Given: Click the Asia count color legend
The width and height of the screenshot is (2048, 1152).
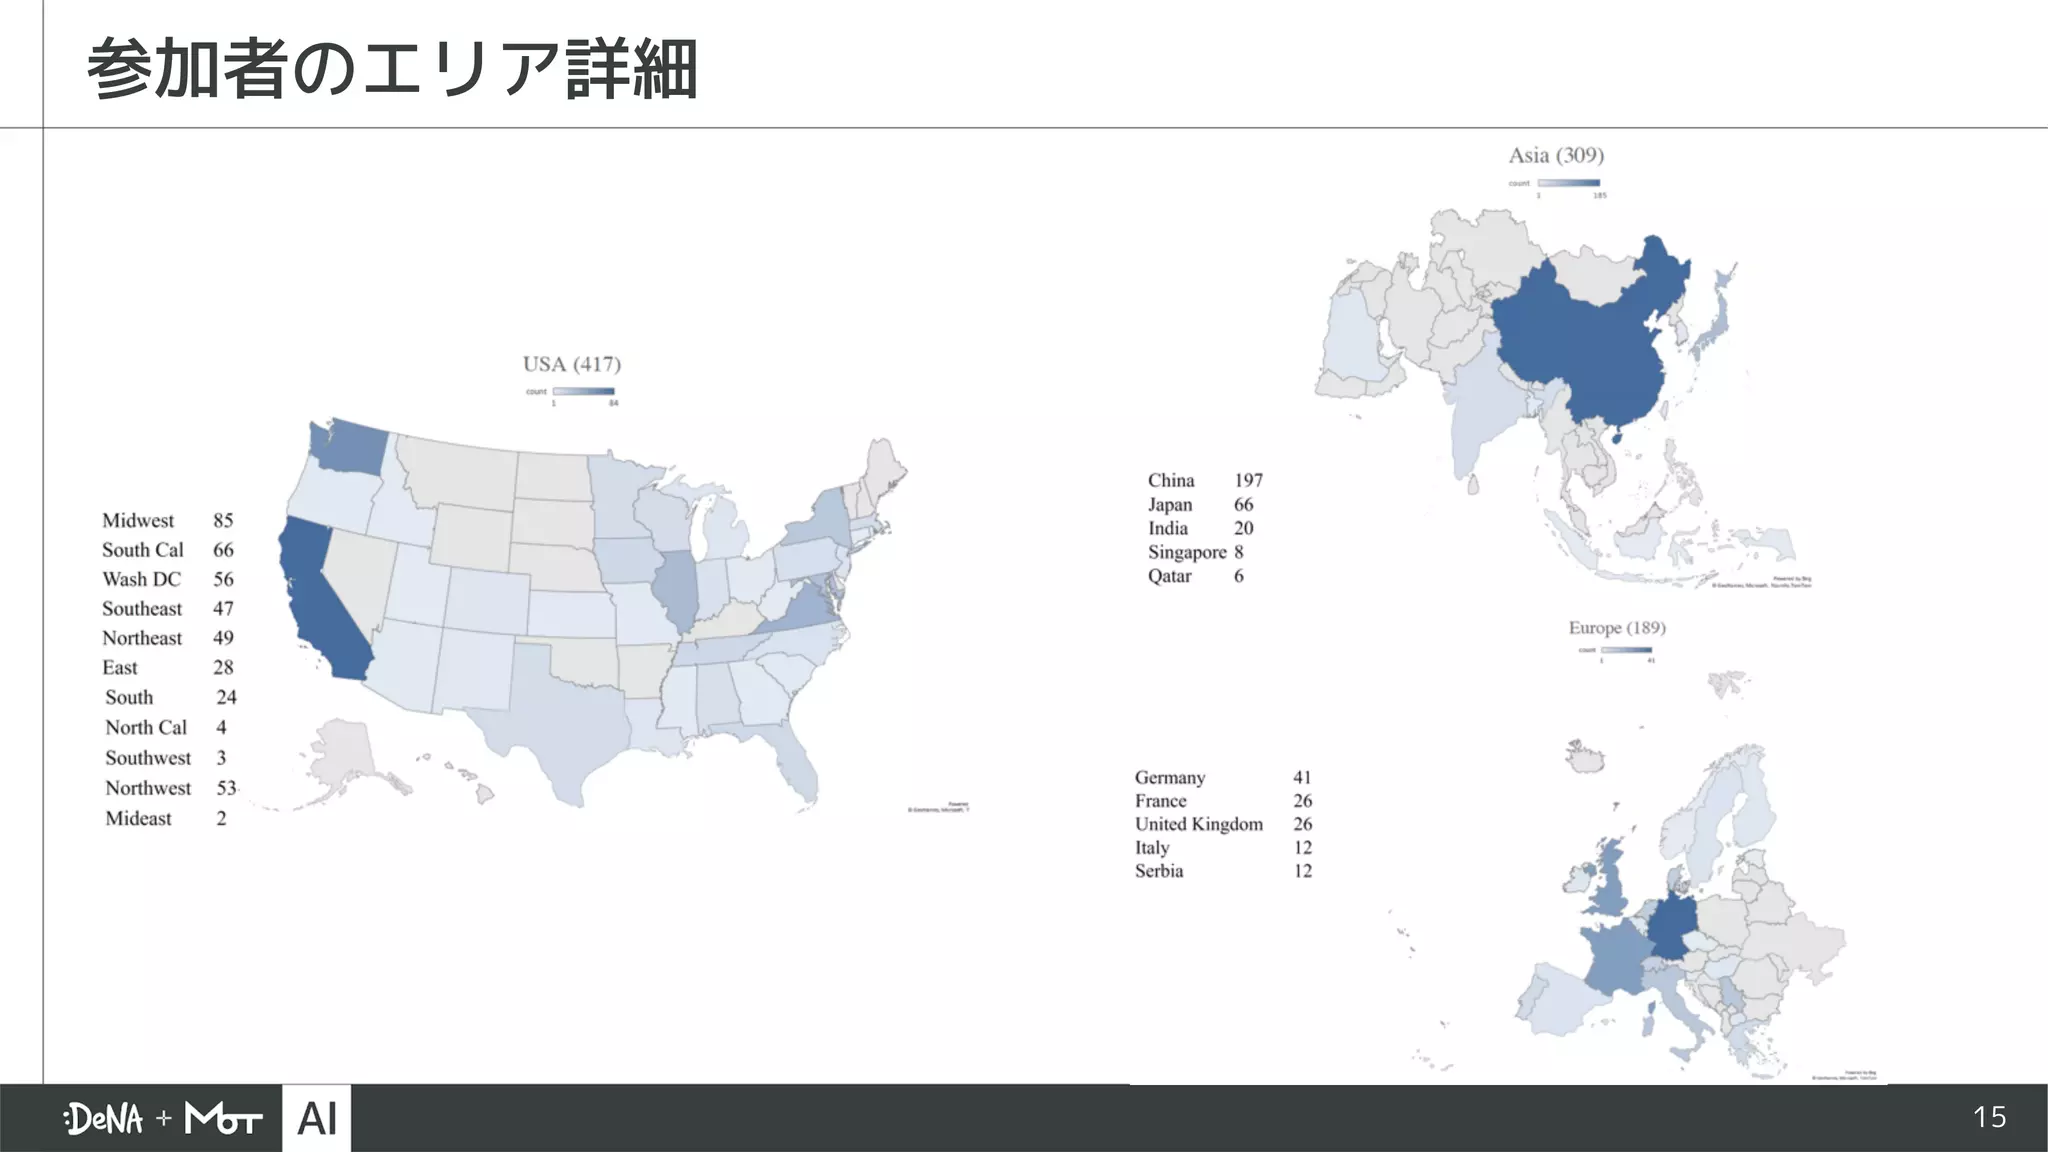Looking at the screenshot, I should [x=1568, y=183].
